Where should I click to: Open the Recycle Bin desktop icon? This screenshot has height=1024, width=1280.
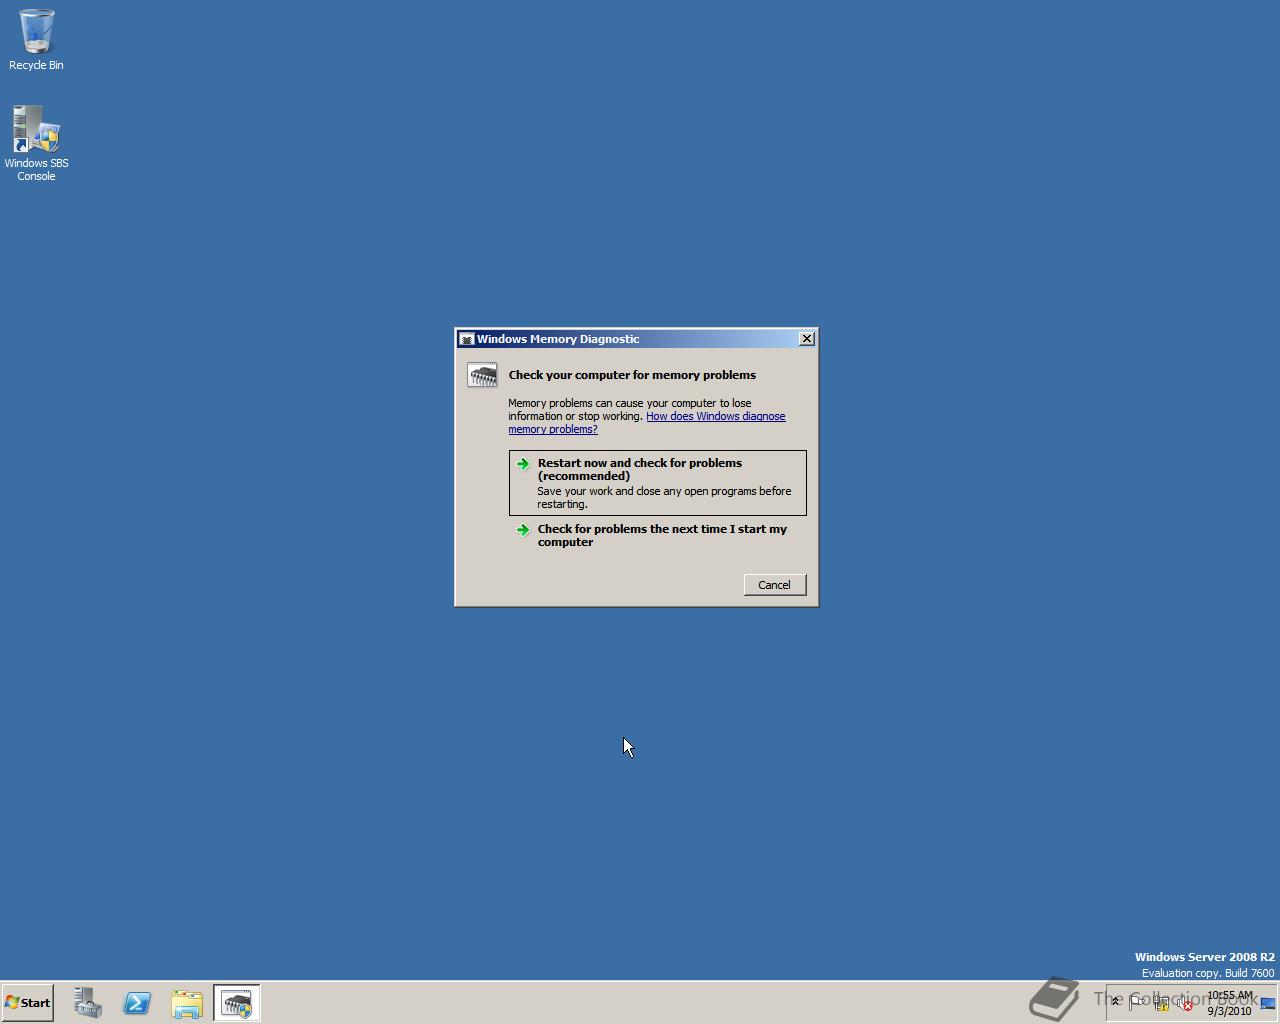click(x=36, y=40)
